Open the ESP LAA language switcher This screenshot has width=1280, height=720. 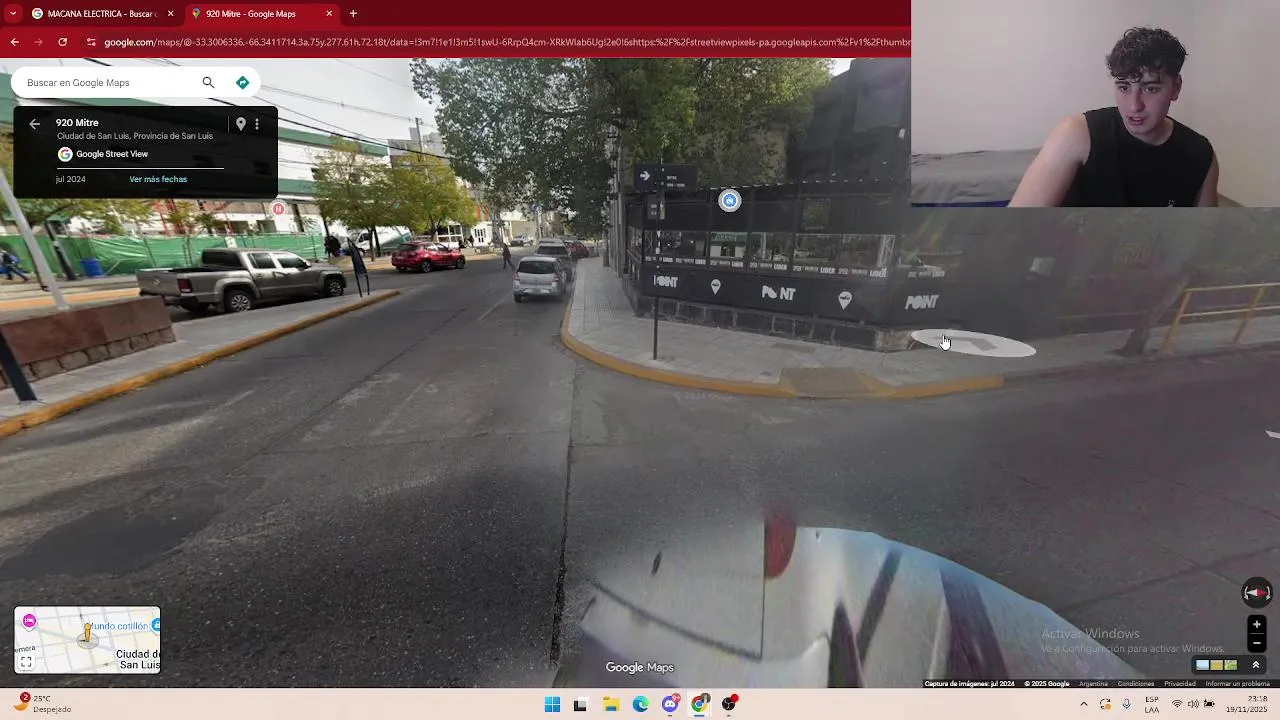pos(1152,704)
